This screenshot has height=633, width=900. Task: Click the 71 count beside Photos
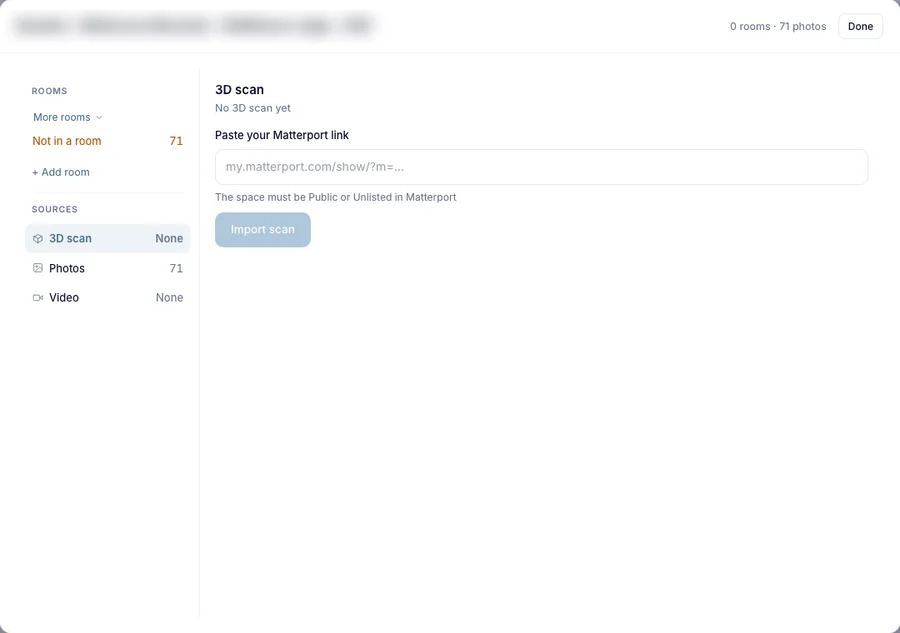176,268
